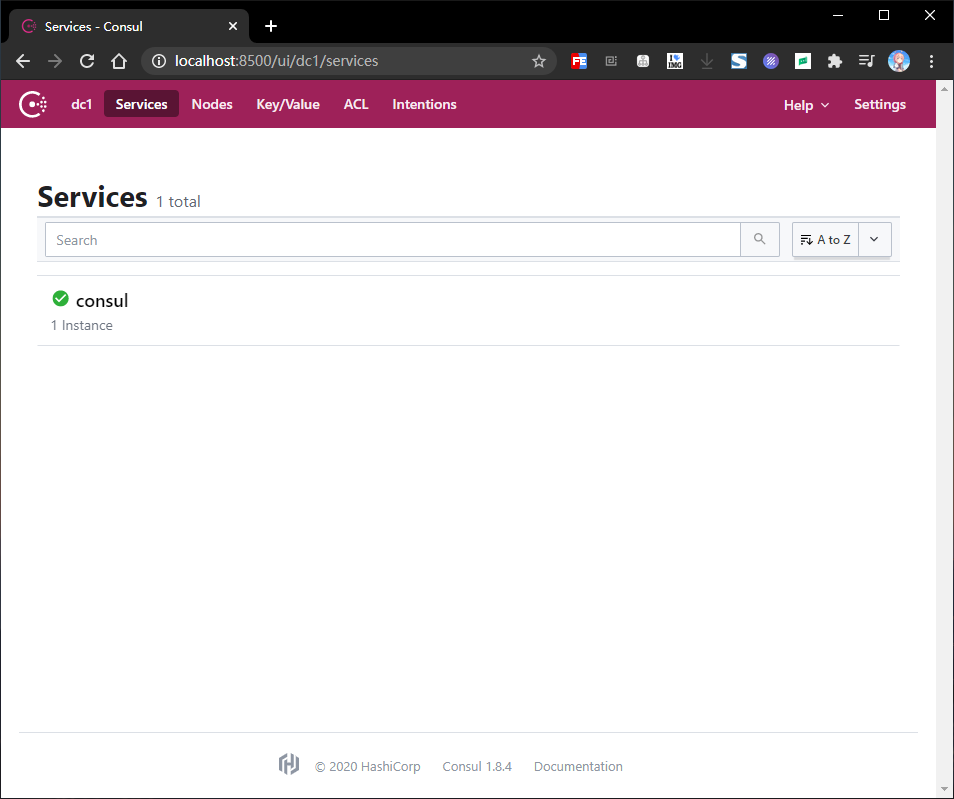
Task: Focus the Search services input field
Action: coord(392,239)
